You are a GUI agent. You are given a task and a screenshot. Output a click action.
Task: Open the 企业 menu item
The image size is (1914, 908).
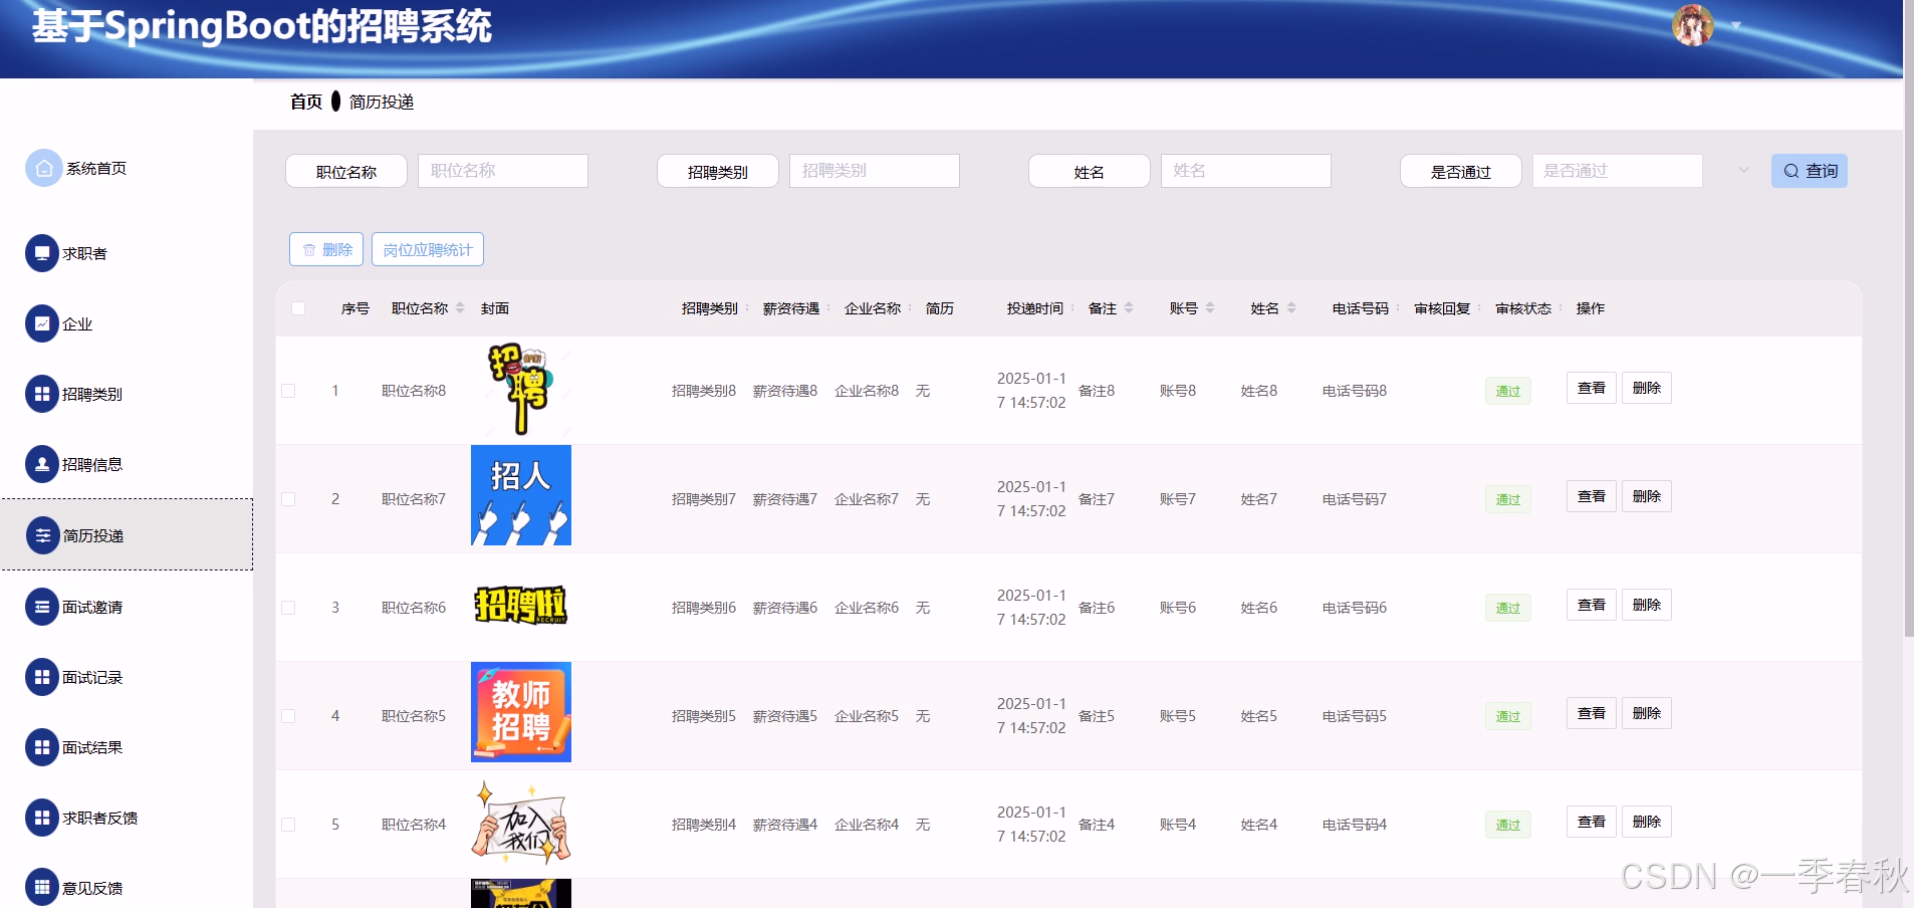click(77, 324)
